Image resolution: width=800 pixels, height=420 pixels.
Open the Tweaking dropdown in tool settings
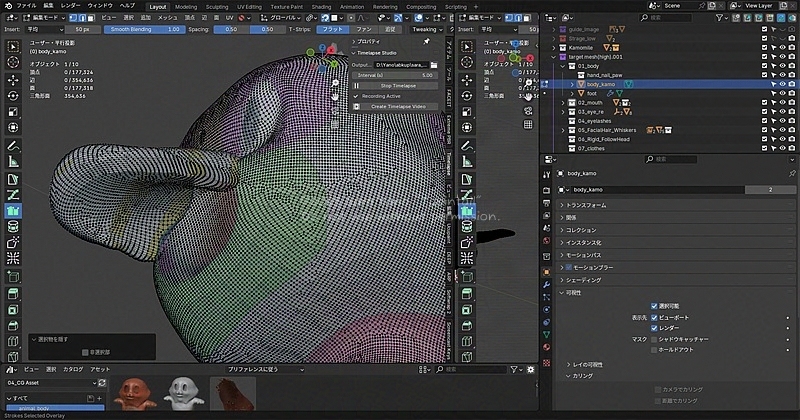coord(425,29)
